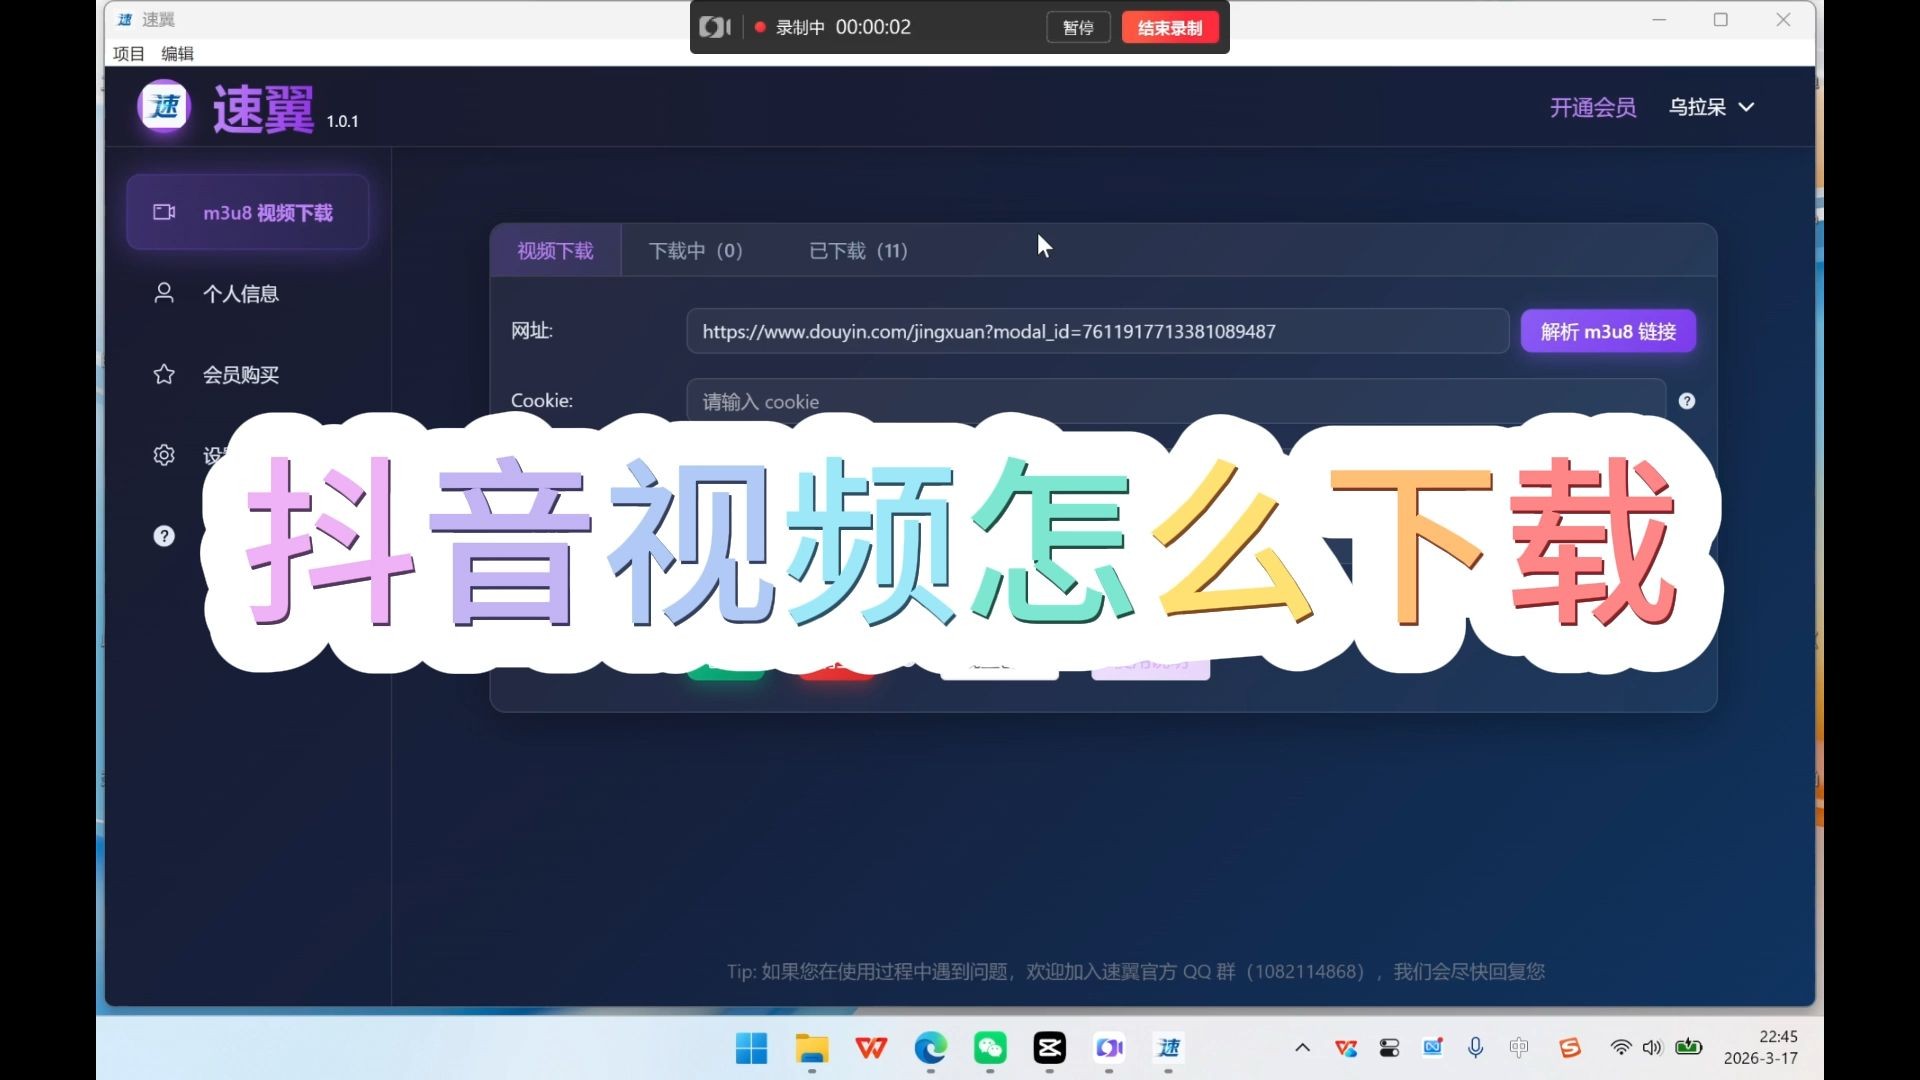Click the help icon at sidebar bottom

coord(164,536)
